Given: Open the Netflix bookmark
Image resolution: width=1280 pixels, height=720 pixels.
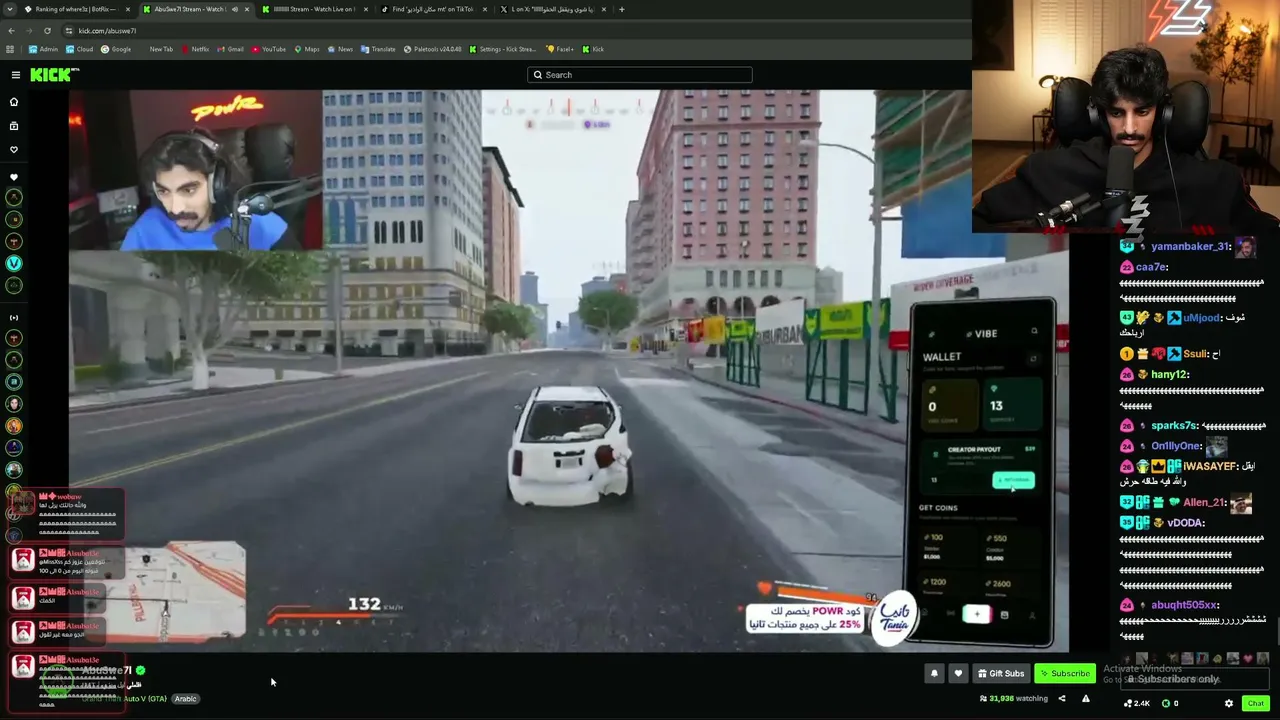Looking at the screenshot, I should (x=195, y=49).
